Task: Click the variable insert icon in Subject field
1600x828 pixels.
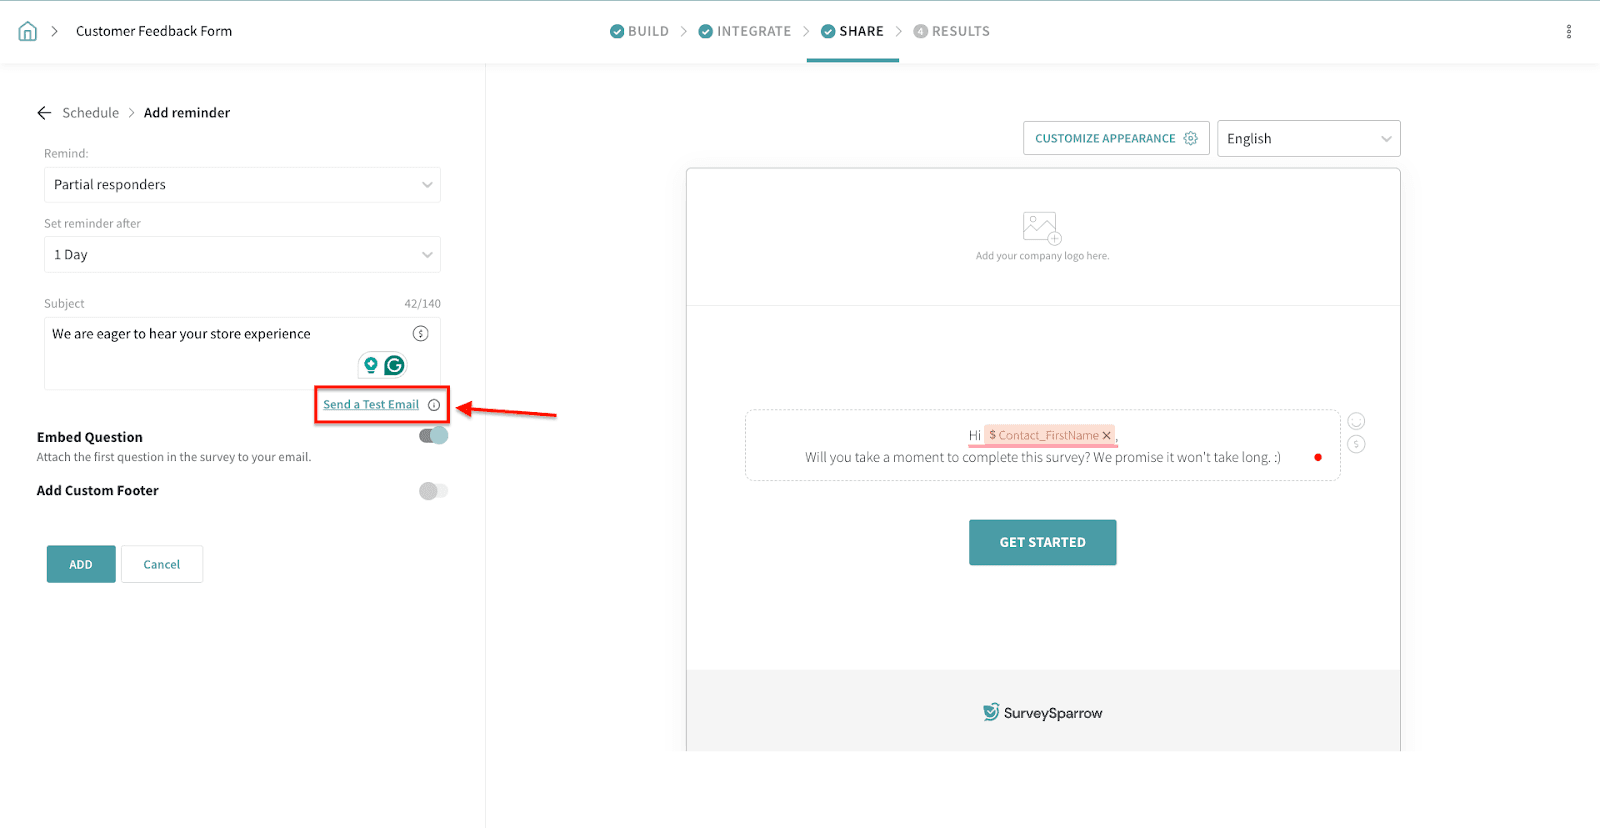Action: pyautogui.click(x=420, y=334)
